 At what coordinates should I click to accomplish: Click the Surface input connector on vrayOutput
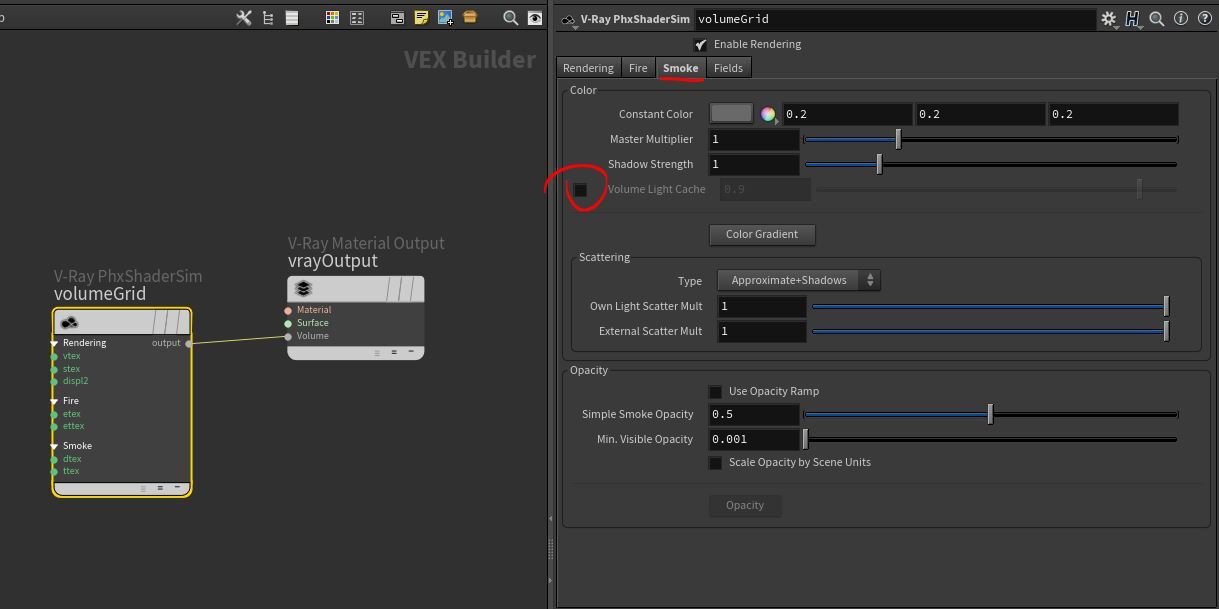point(288,323)
